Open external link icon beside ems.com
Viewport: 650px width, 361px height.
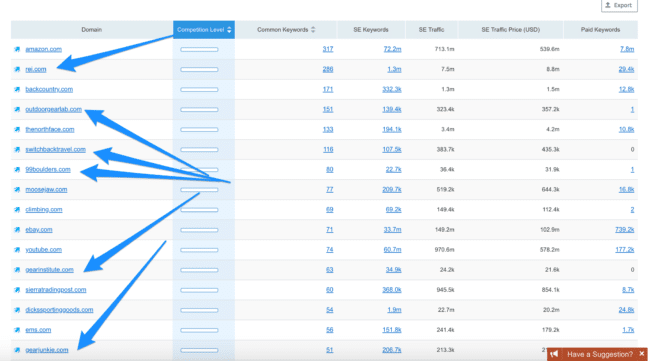(17, 330)
